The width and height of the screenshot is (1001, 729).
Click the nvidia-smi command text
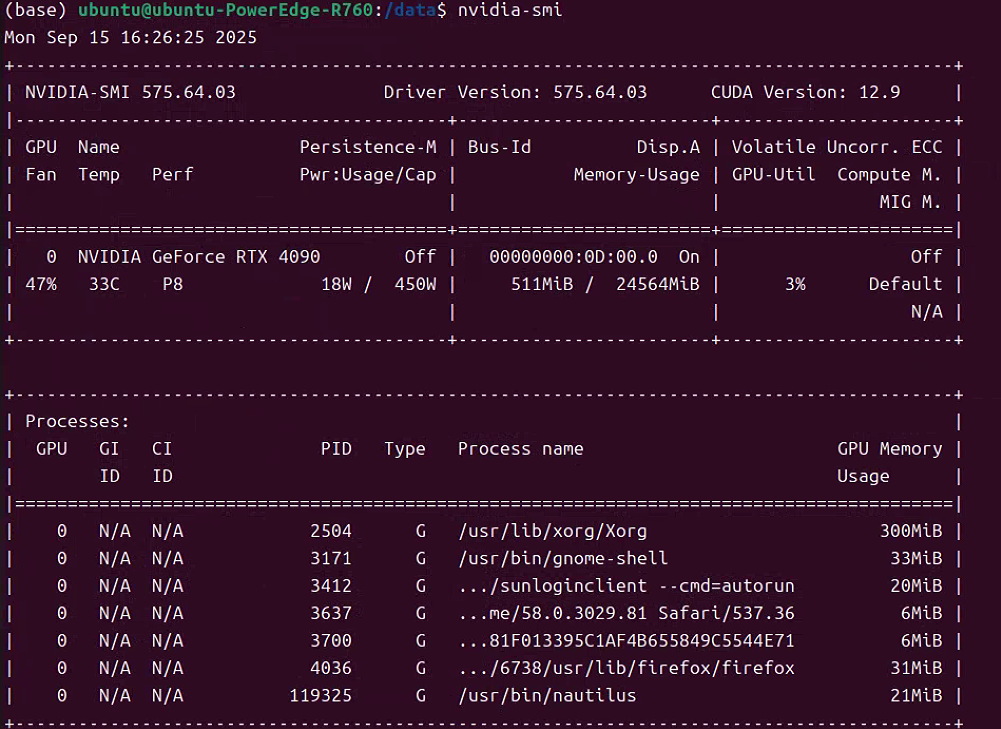pos(509,10)
